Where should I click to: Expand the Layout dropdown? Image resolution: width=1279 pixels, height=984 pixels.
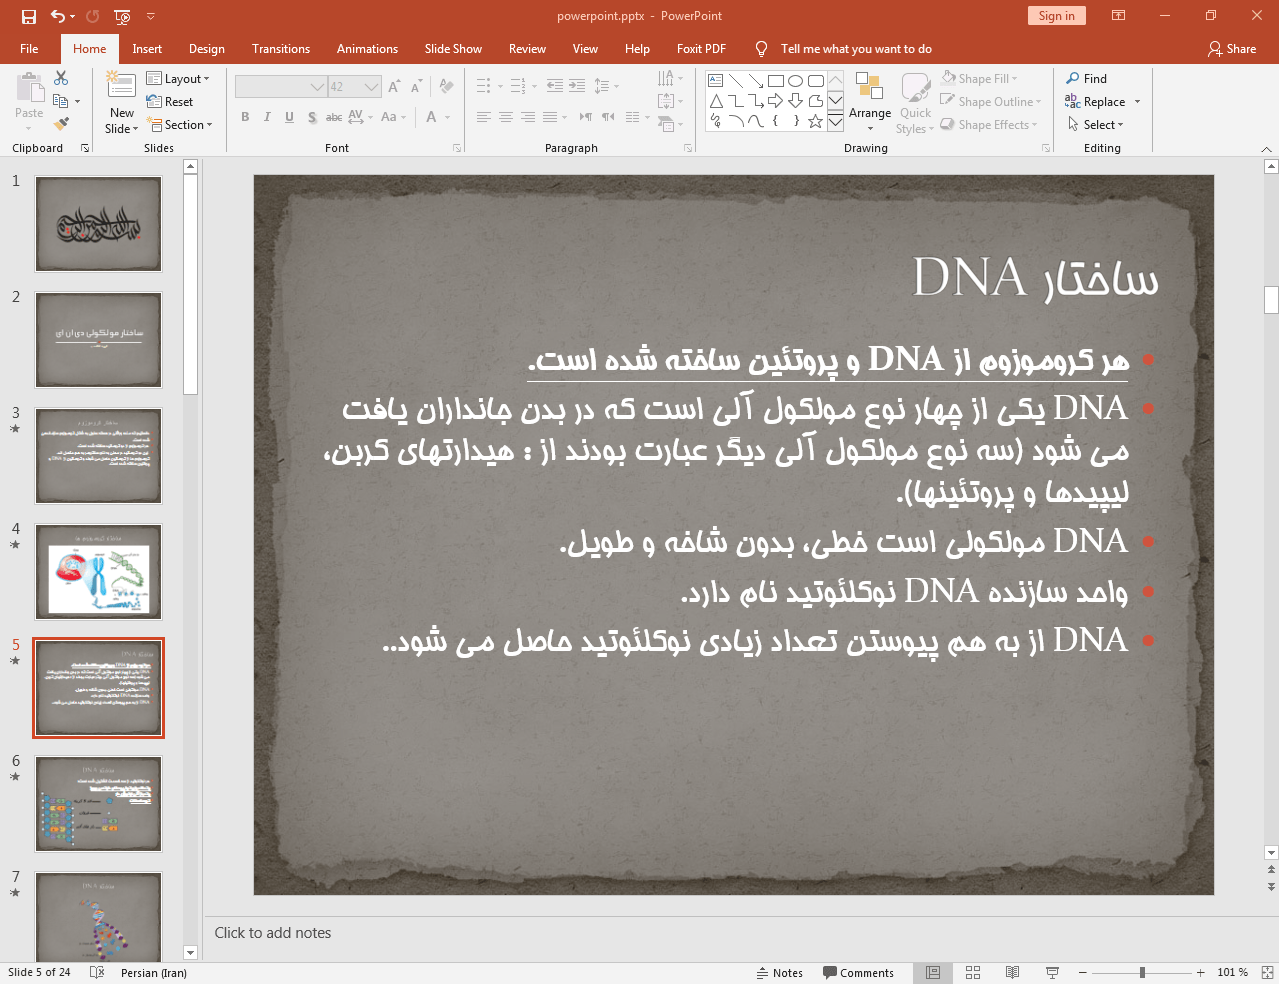pyautogui.click(x=178, y=79)
